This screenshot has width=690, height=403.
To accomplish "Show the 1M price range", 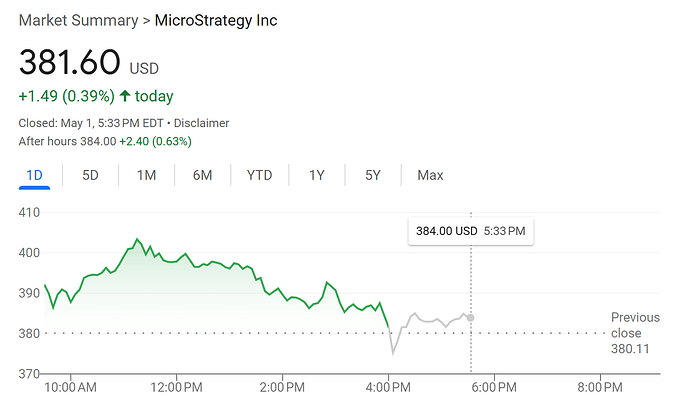I will coord(146,175).
